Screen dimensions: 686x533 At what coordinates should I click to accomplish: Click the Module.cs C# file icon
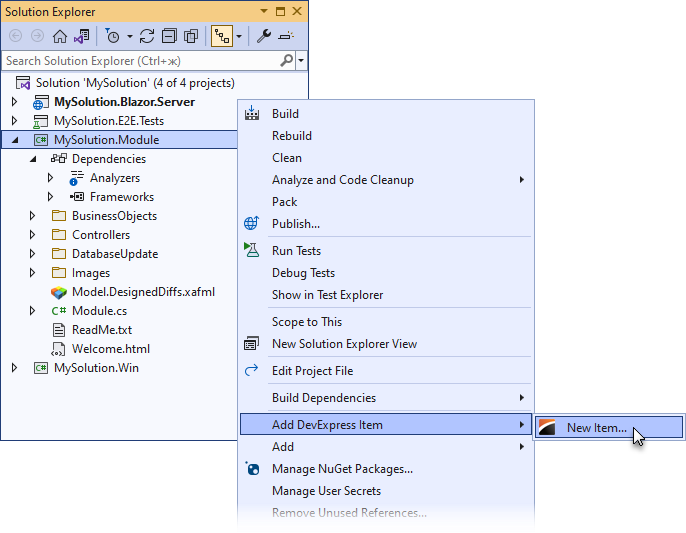(59, 311)
